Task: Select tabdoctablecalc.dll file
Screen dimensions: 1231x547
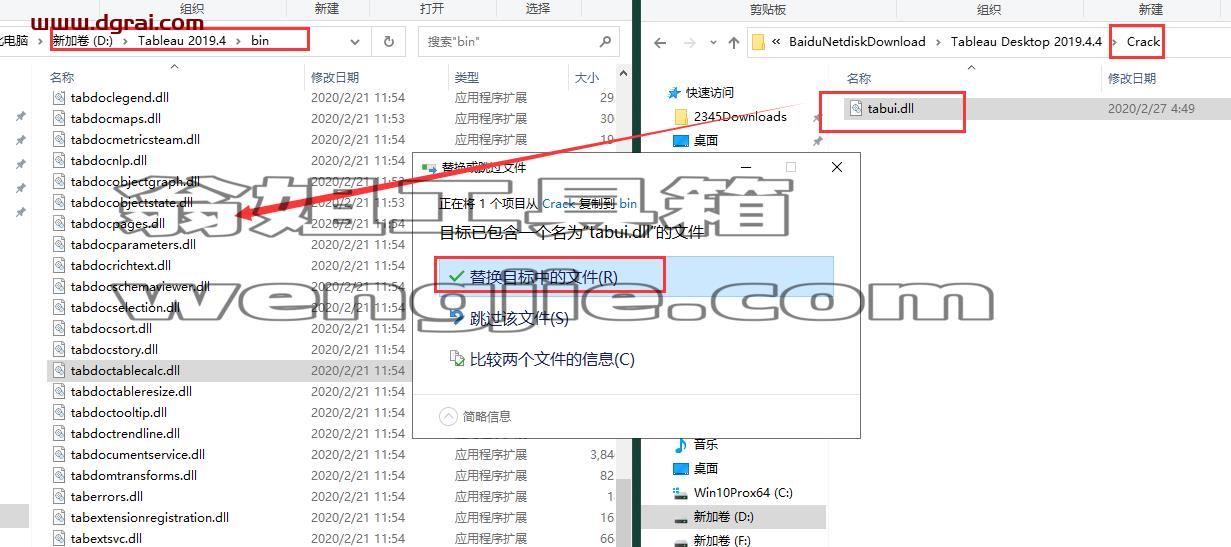Action: pos(125,371)
